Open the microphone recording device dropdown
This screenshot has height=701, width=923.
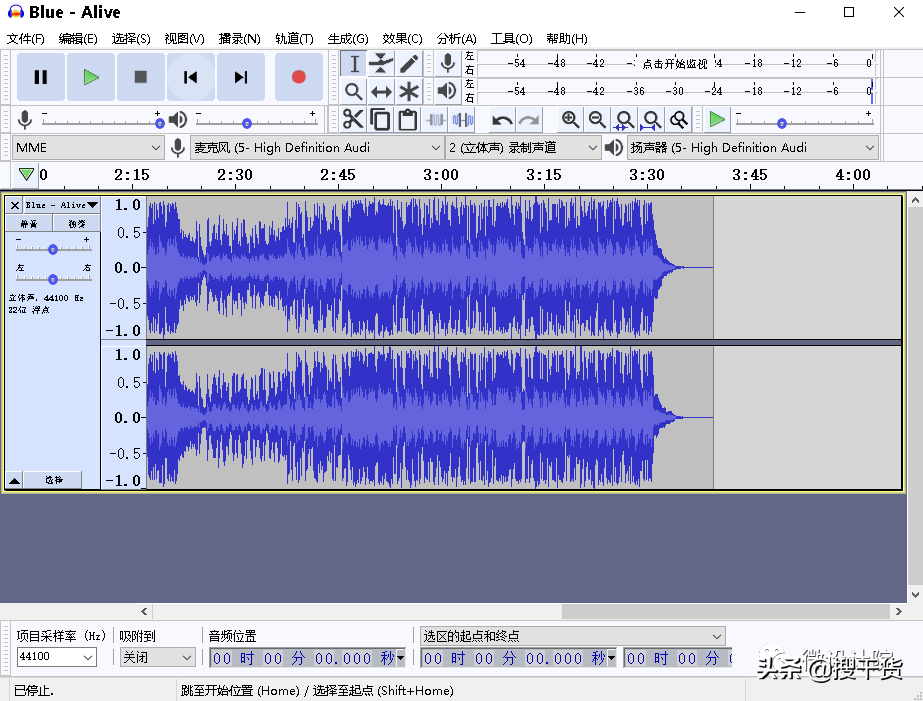click(317, 148)
